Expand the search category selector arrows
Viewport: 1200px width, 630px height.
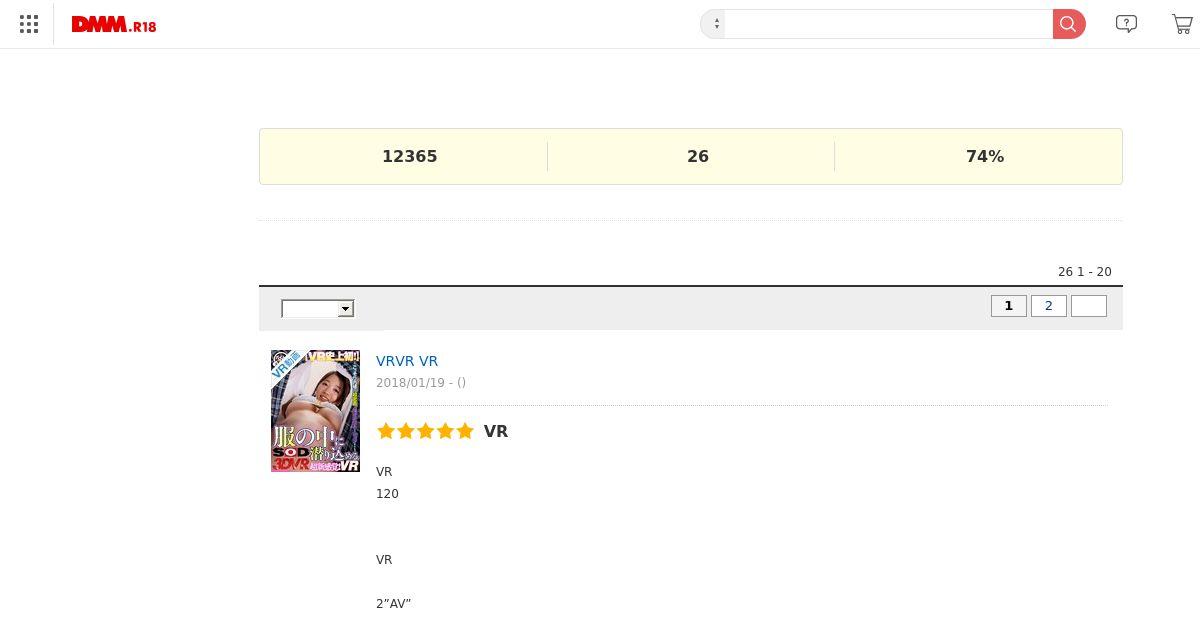click(714, 24)
